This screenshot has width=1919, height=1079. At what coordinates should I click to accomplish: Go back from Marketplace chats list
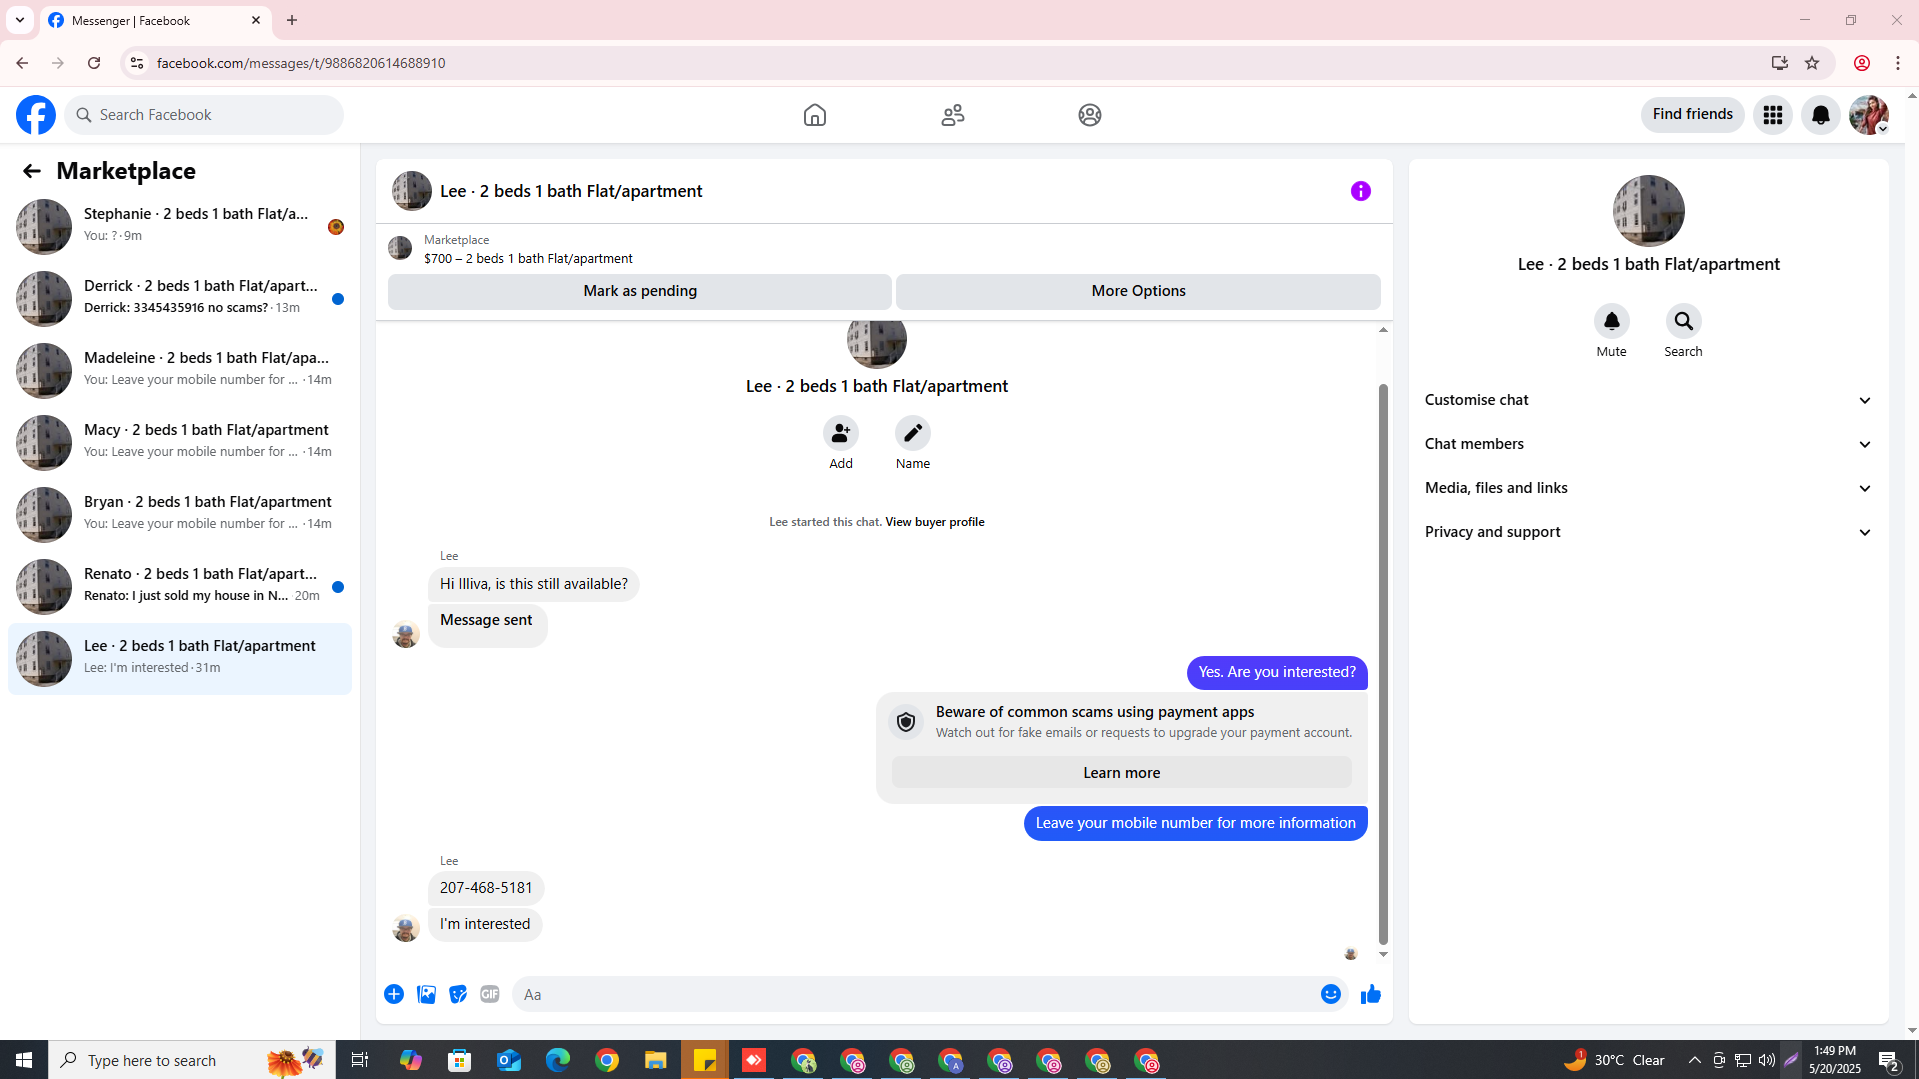pos(32,171)
